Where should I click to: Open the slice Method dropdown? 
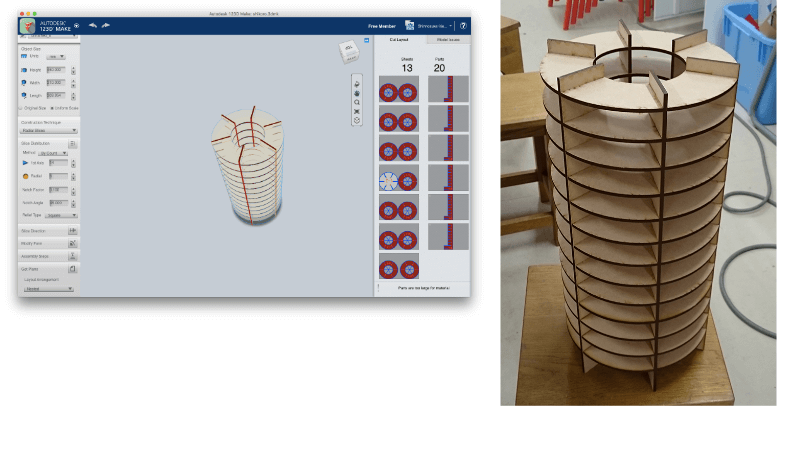click(x=53, y=153)
